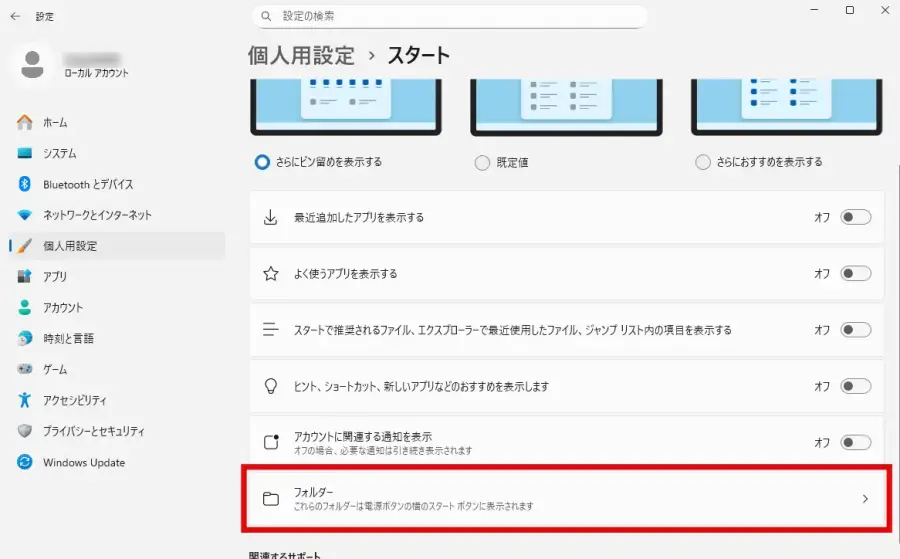
Task: Click the Bluetooth とデバイス icon
Action: click(x=25, y=184)
